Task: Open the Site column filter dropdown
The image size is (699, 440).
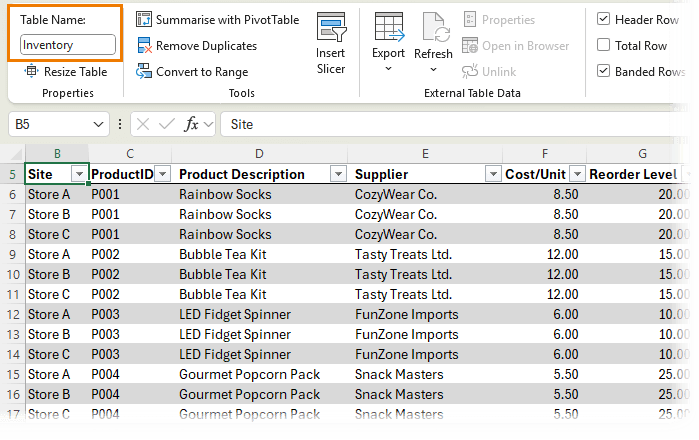Action: [79, 174]
